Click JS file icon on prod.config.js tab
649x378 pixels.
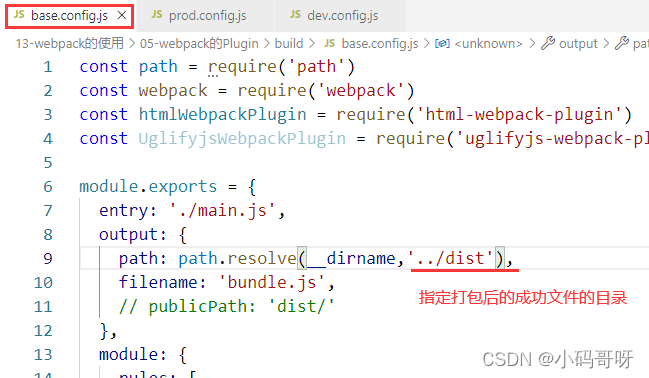click(157, 15)
